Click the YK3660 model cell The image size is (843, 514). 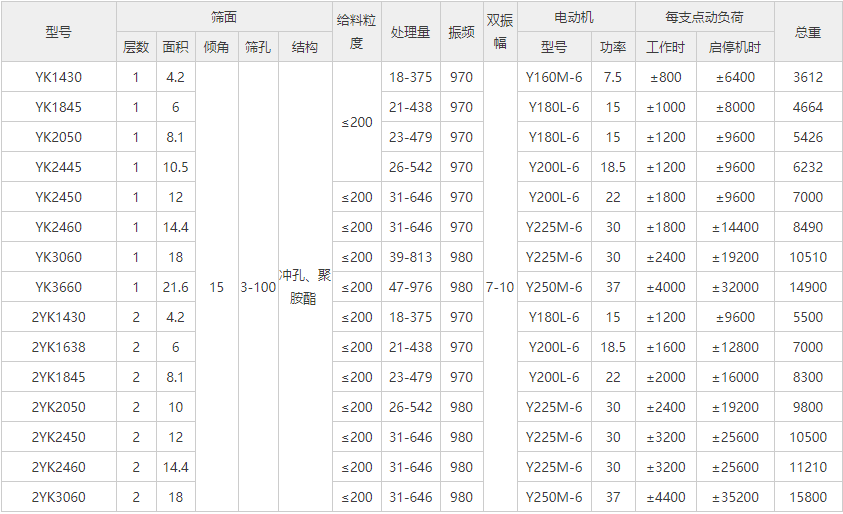point(59,287)
